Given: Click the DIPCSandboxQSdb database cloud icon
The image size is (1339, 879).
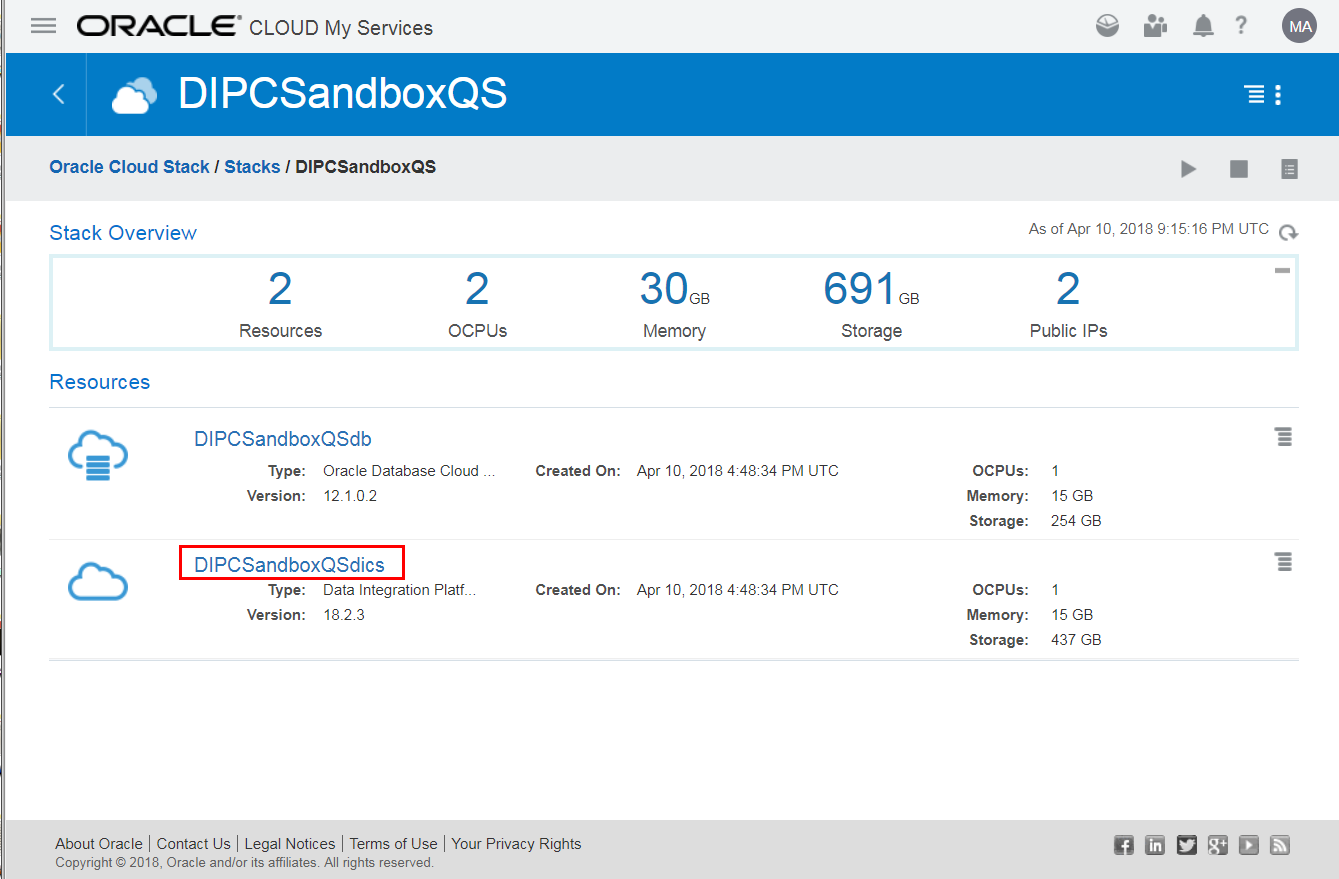Looking at the screenshot, I should coord(98,455).
